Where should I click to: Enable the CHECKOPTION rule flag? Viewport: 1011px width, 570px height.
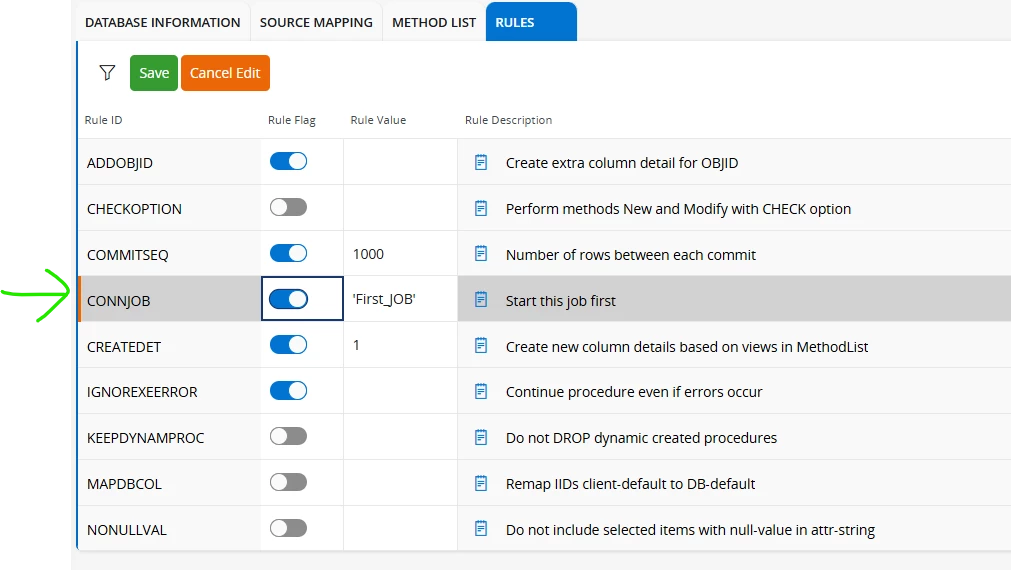click(288, 208)
